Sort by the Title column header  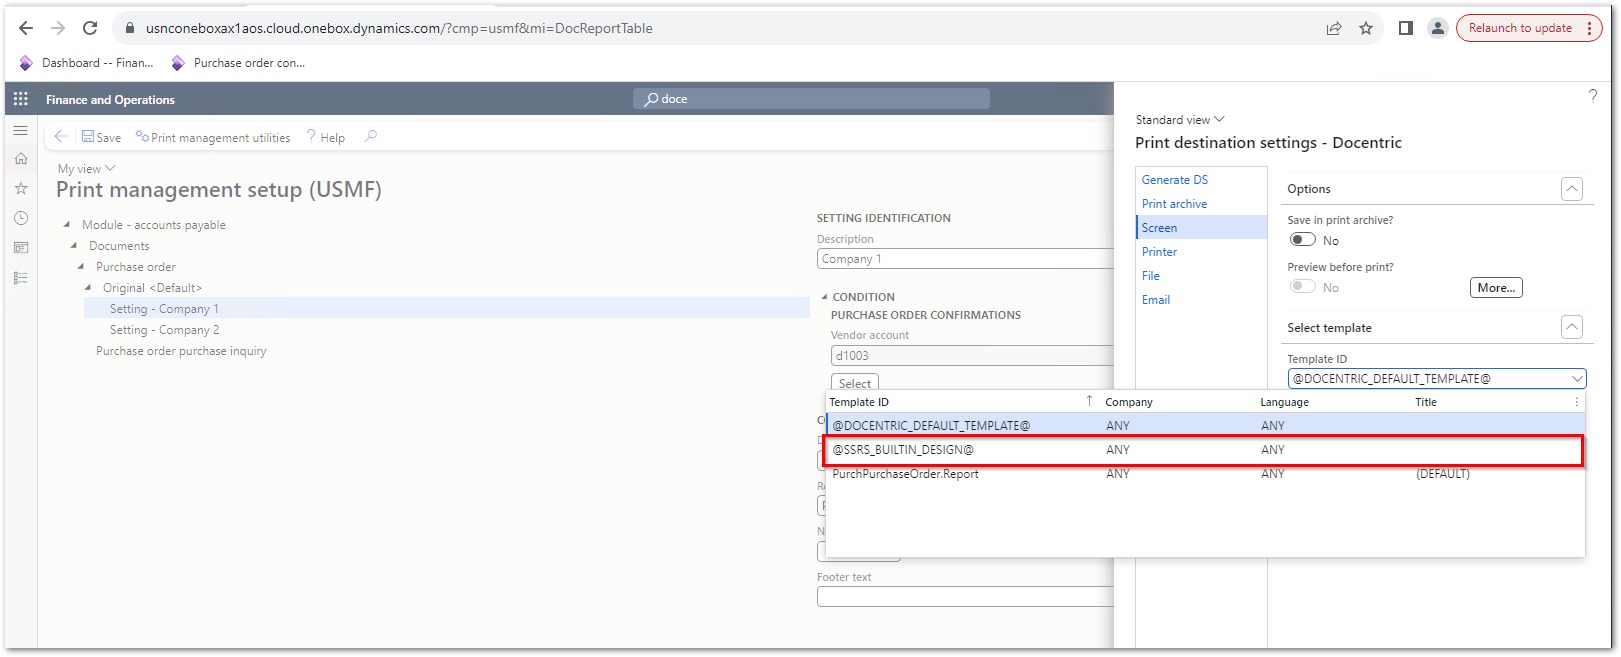1426,402
